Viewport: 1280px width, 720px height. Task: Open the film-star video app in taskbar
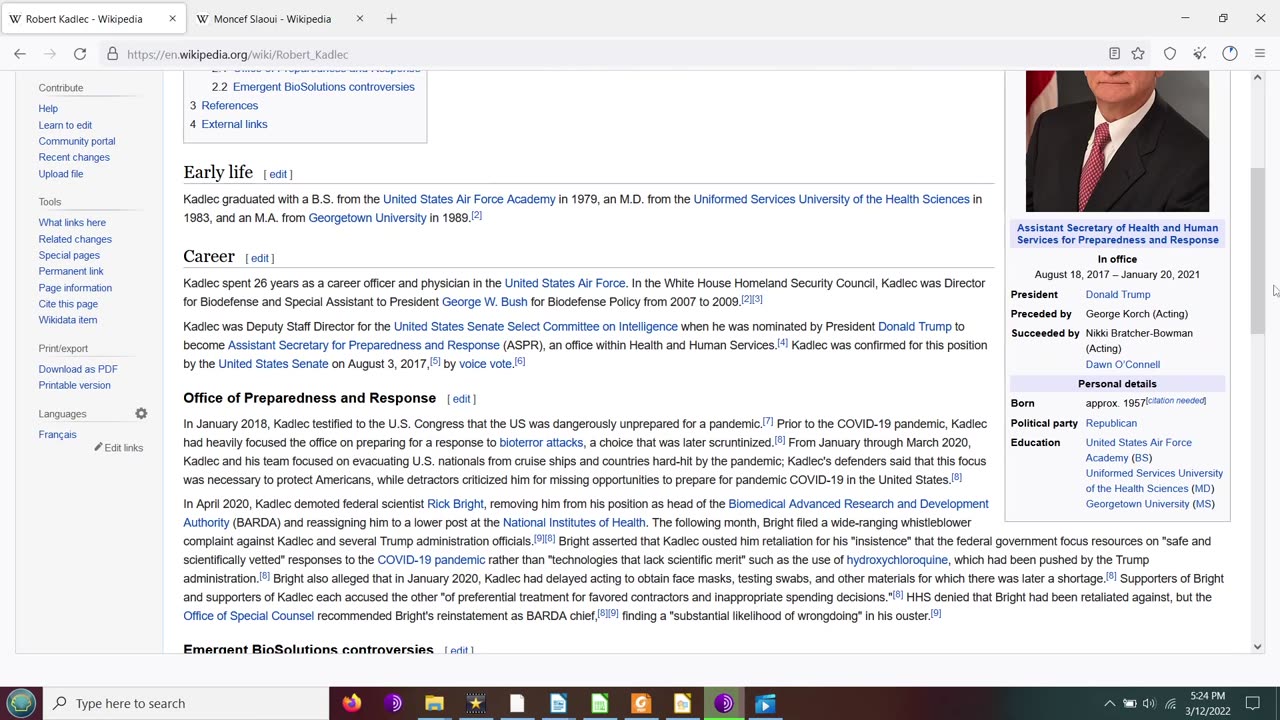point(475,703)
